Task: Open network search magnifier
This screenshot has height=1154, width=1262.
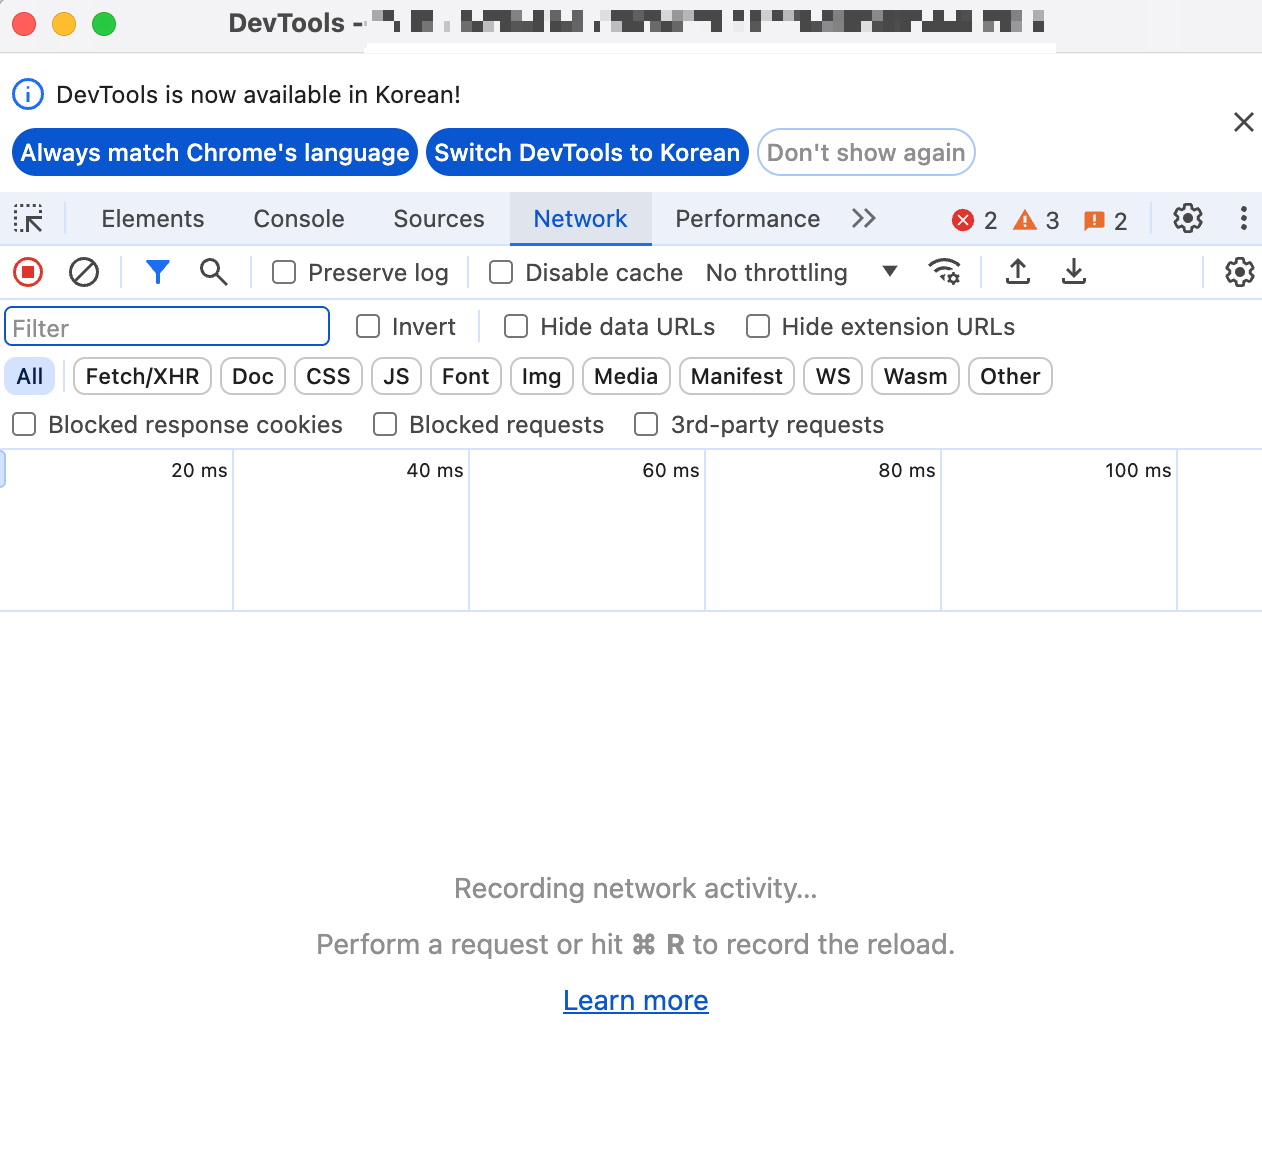Action: coord(213,272)
